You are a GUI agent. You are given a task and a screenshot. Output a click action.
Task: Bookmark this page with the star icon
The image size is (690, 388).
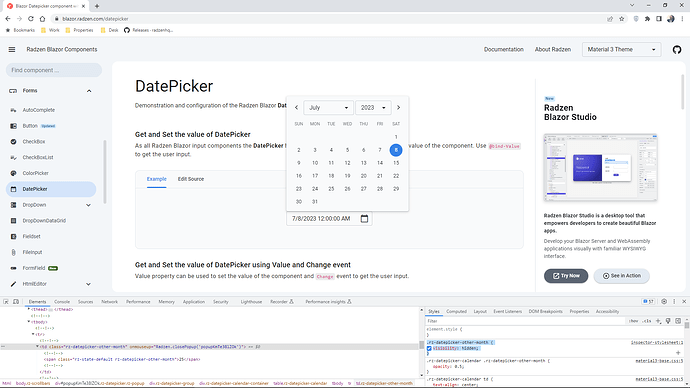point(621,19)
